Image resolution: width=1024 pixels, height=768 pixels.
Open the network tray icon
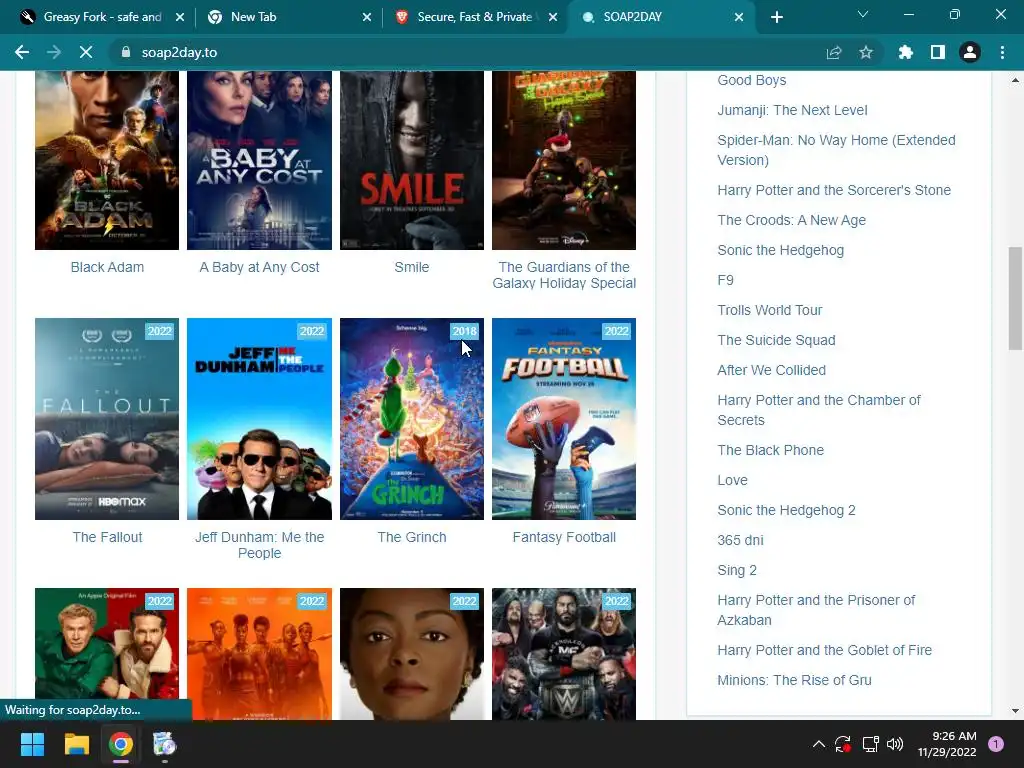(870, 744)
